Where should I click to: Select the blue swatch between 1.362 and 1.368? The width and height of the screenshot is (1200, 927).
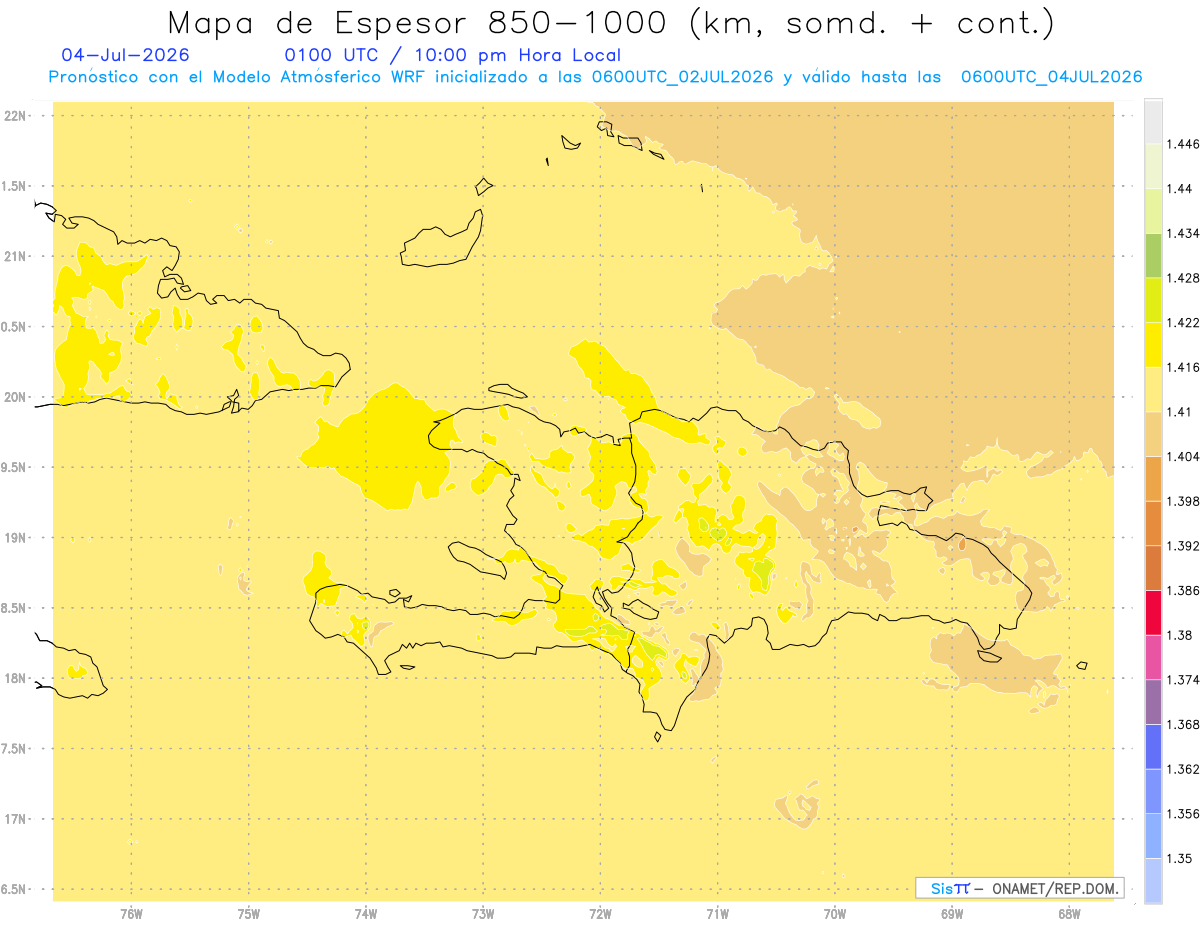tap(1153, 747)
